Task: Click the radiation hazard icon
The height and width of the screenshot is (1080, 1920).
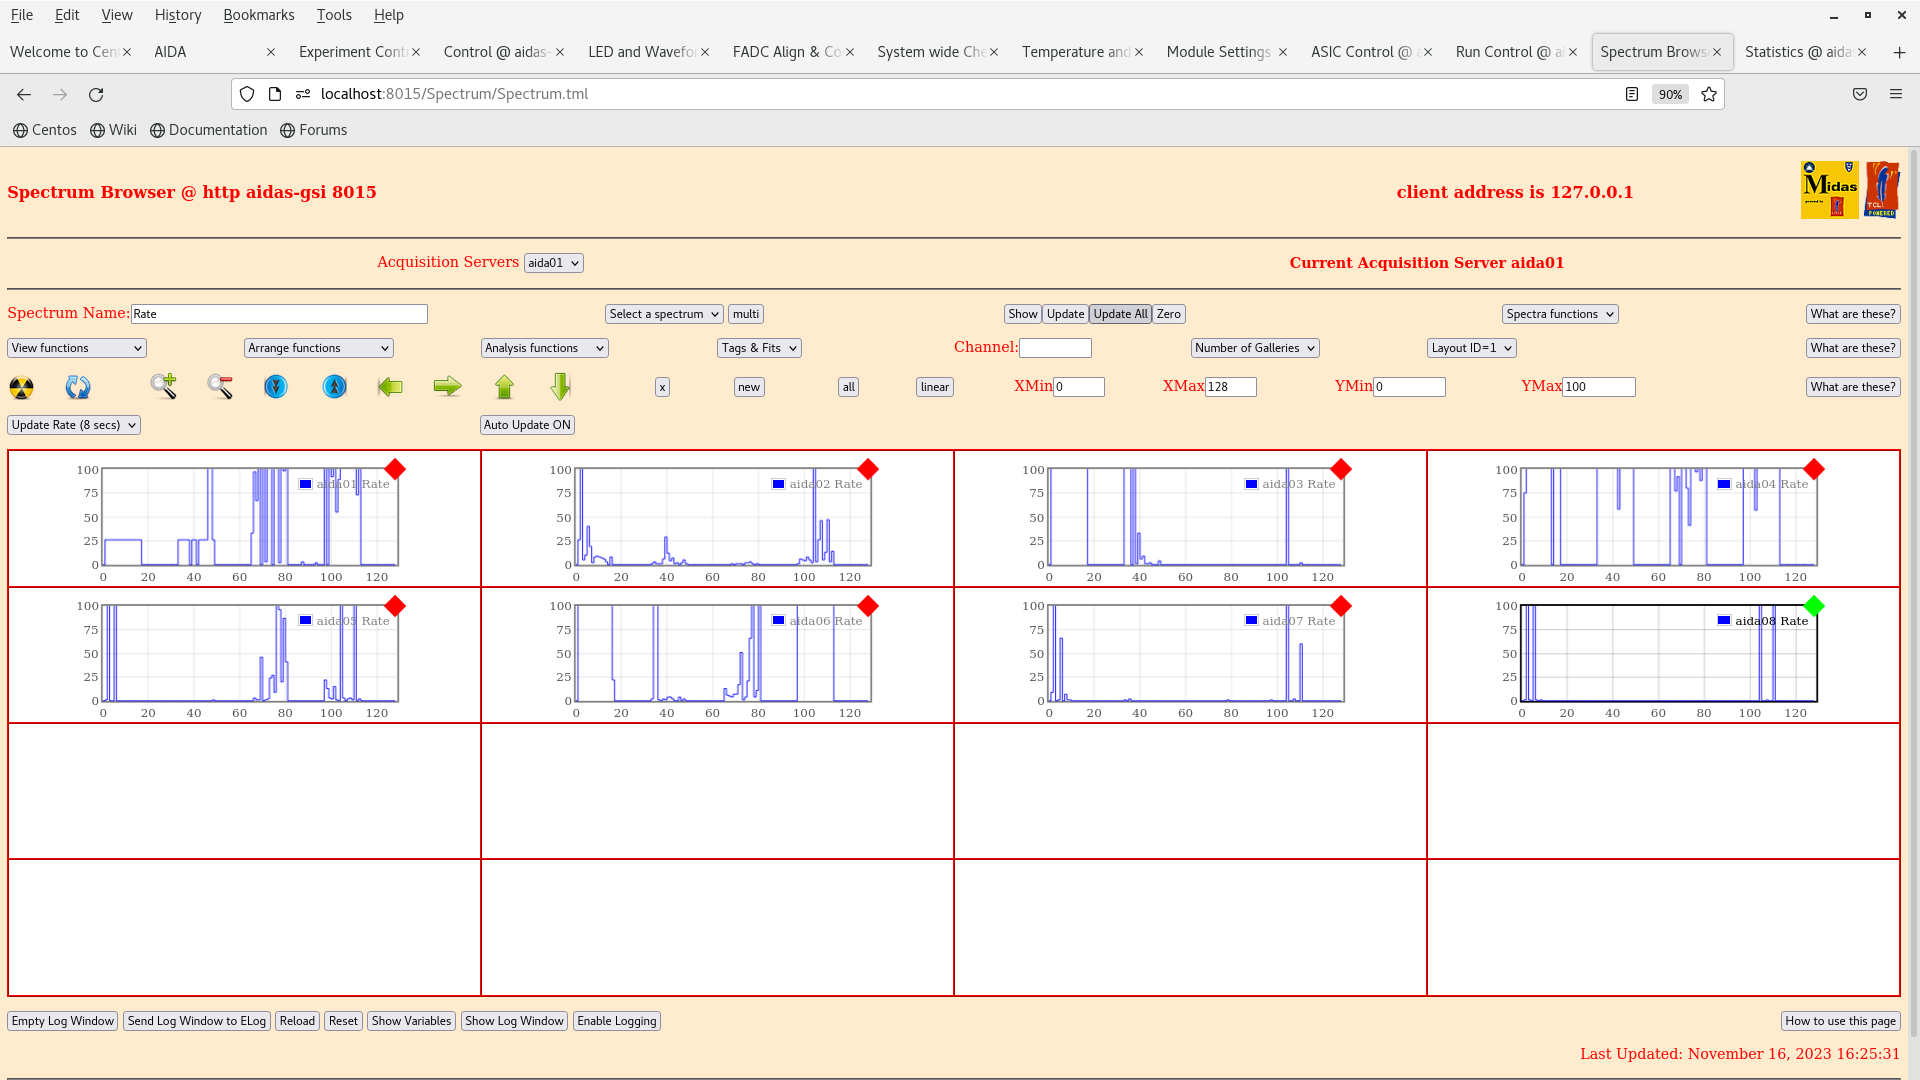Action: [21, 387]
